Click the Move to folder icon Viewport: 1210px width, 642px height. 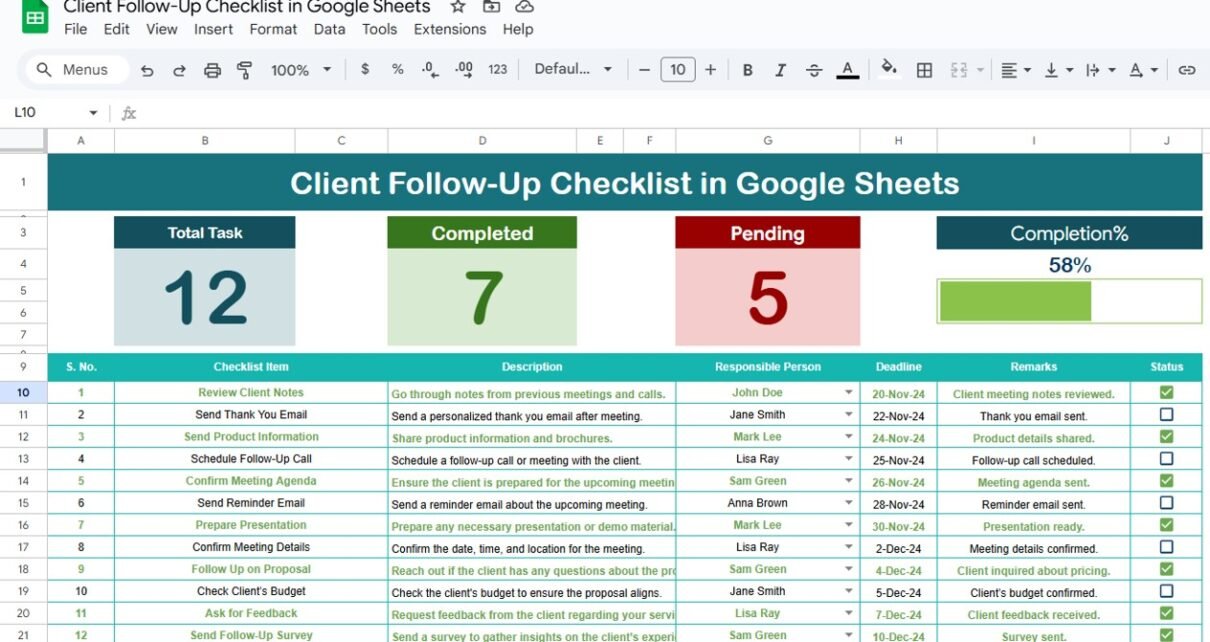tap(491, 7)
